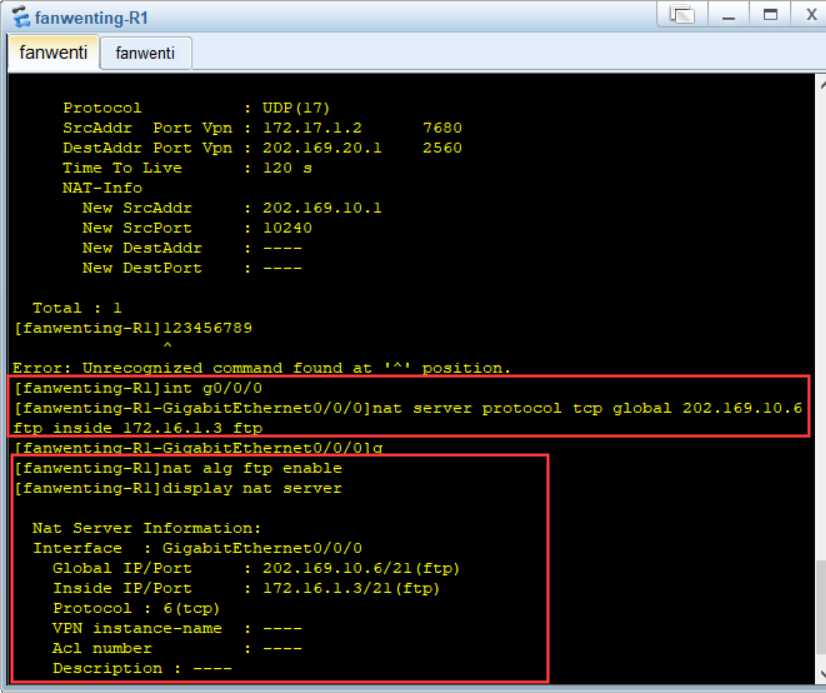Click the 'nat server protocol tcp global' command
826x693 pixels.
click(x=408, y=408)
